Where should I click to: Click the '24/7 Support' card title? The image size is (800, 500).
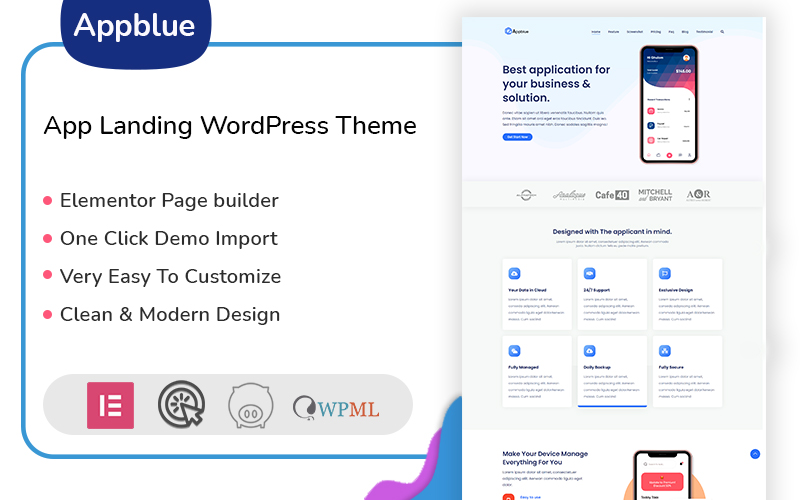click(596, 290)
